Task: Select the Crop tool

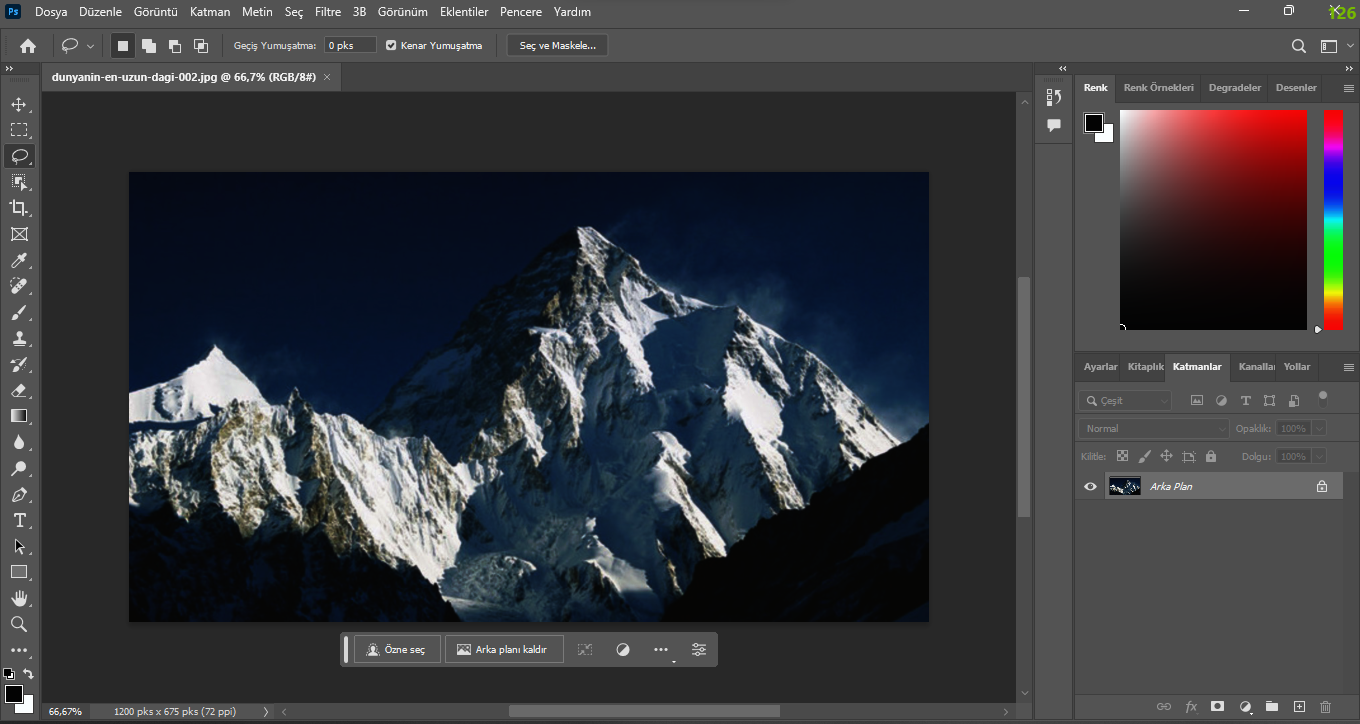Action: (x=19, y=208)
